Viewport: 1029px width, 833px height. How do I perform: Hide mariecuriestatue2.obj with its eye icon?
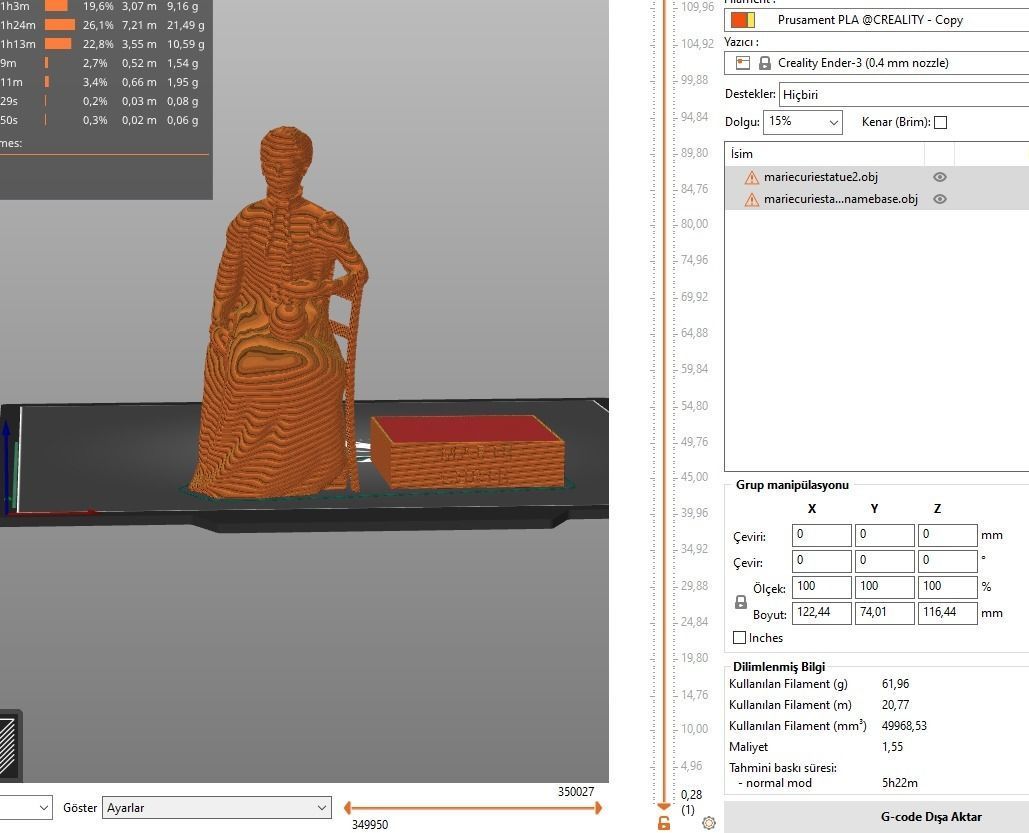point(940,177)
